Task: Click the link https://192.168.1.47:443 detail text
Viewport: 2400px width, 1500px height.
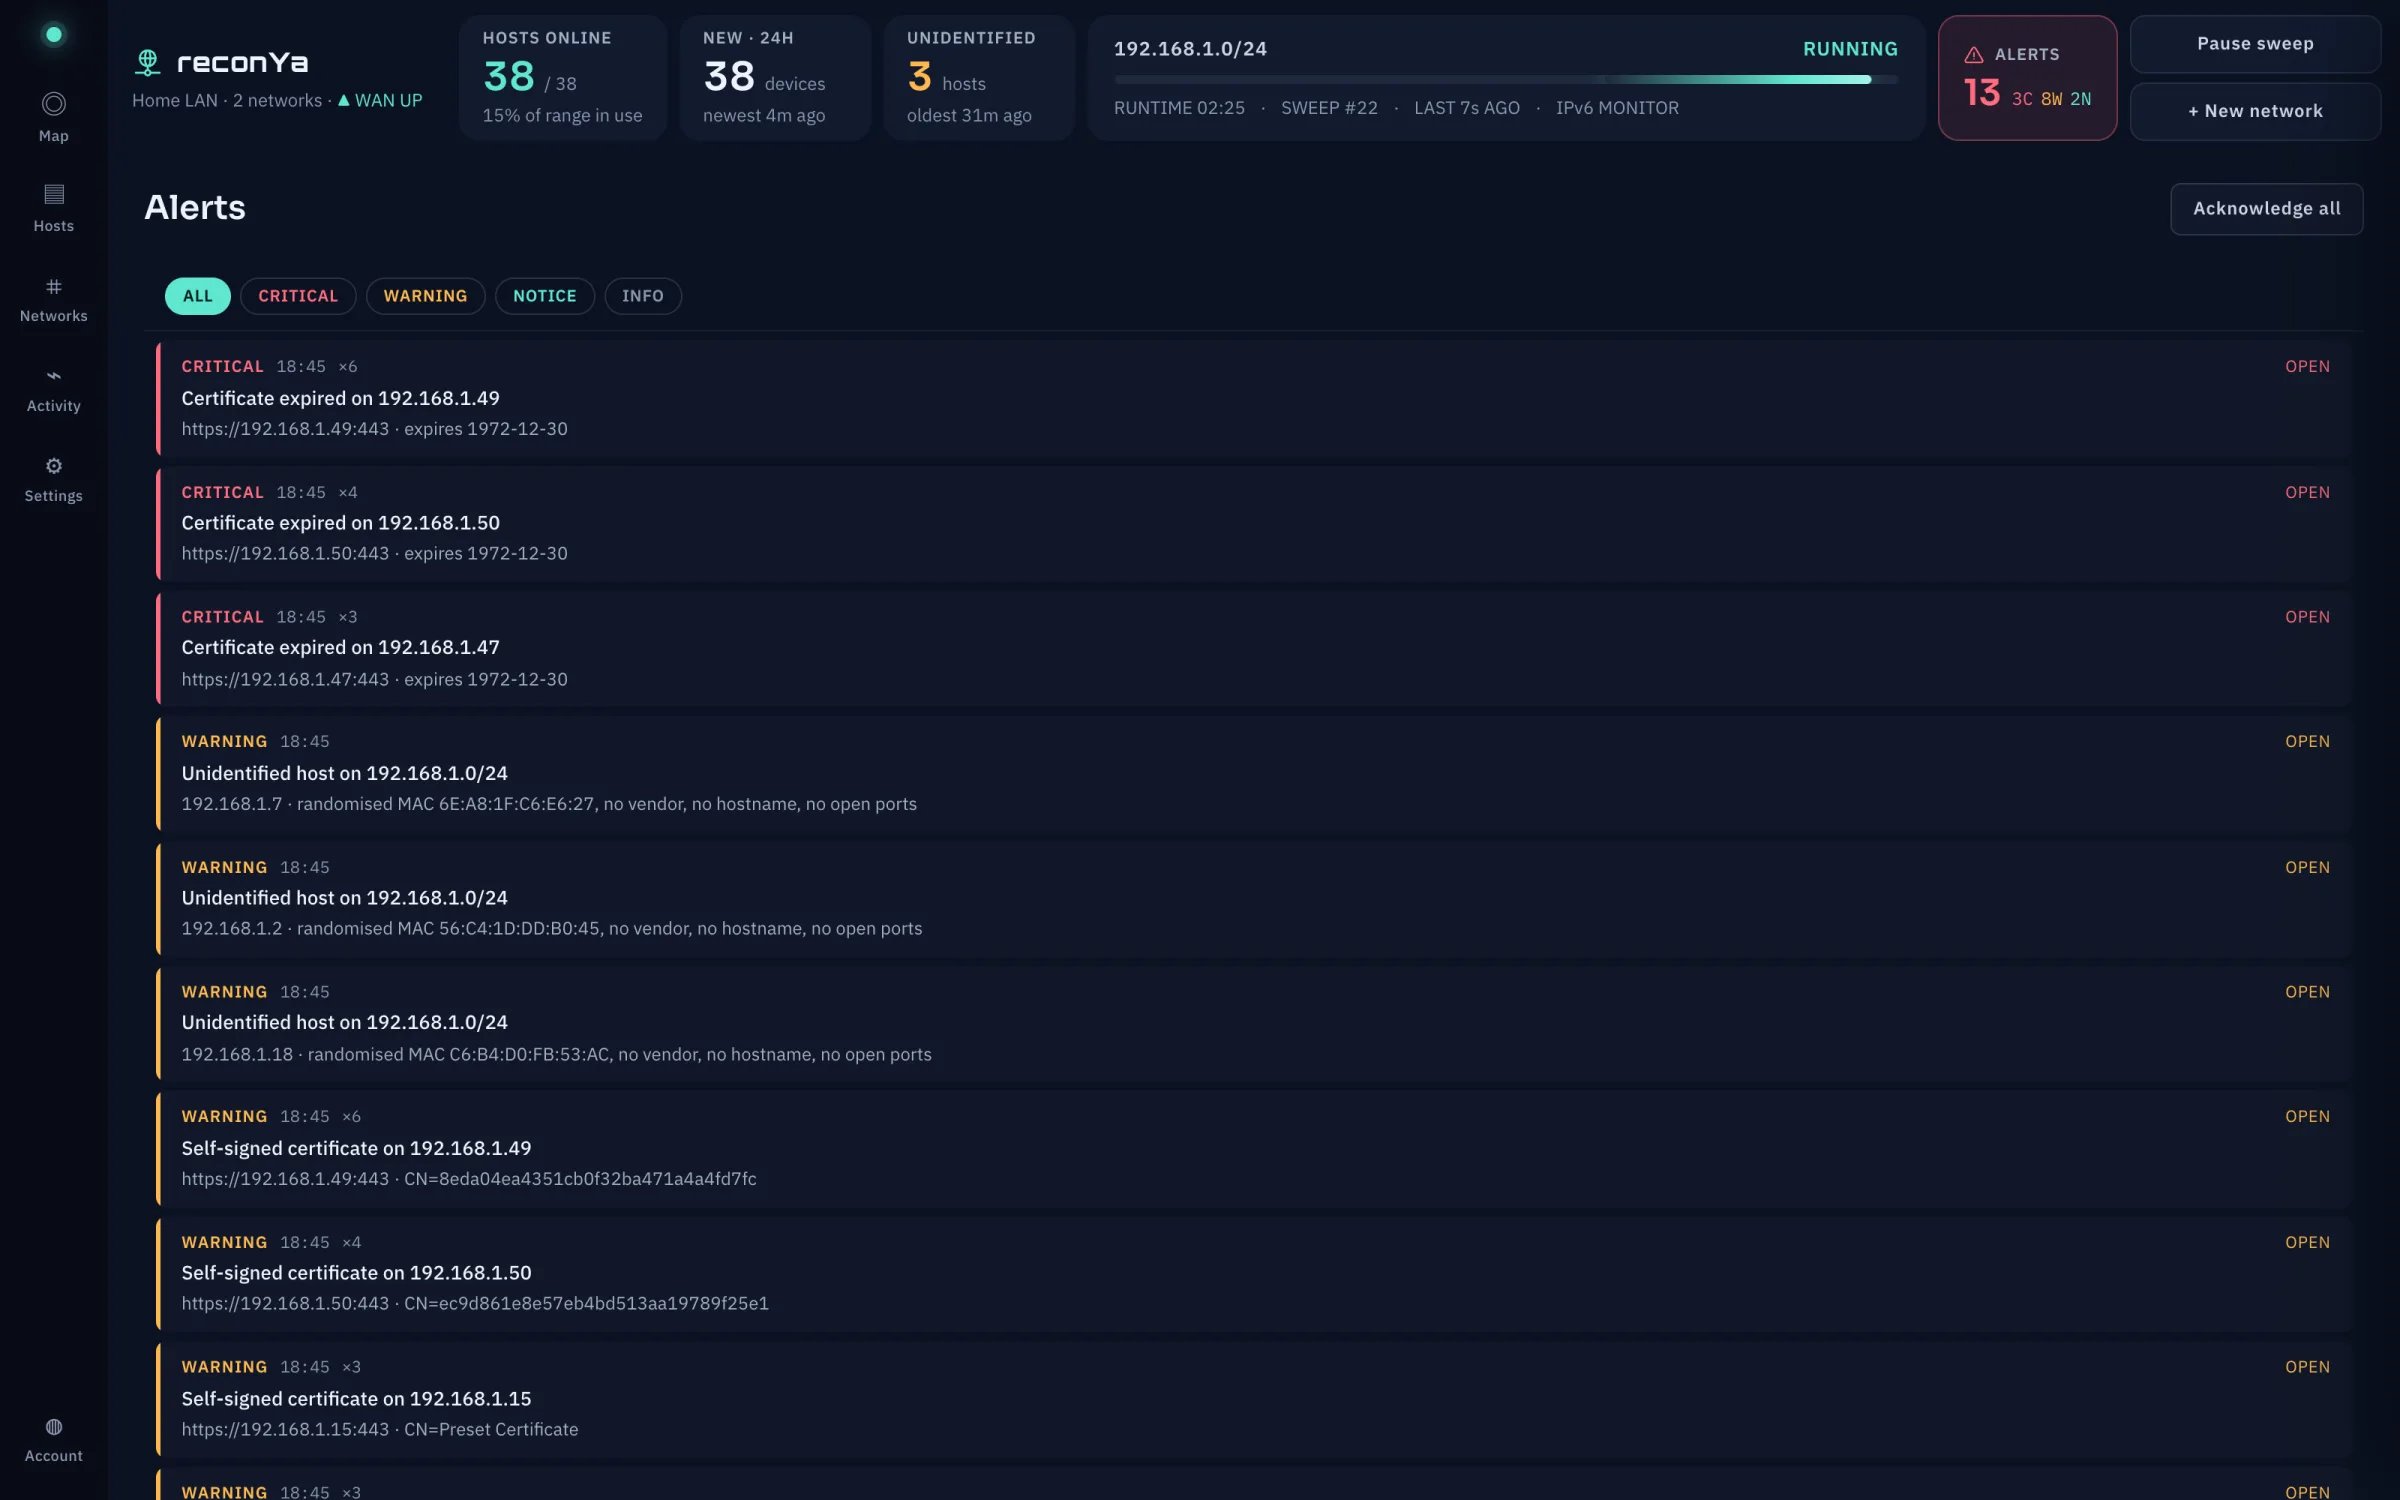Action: (285, 679)
